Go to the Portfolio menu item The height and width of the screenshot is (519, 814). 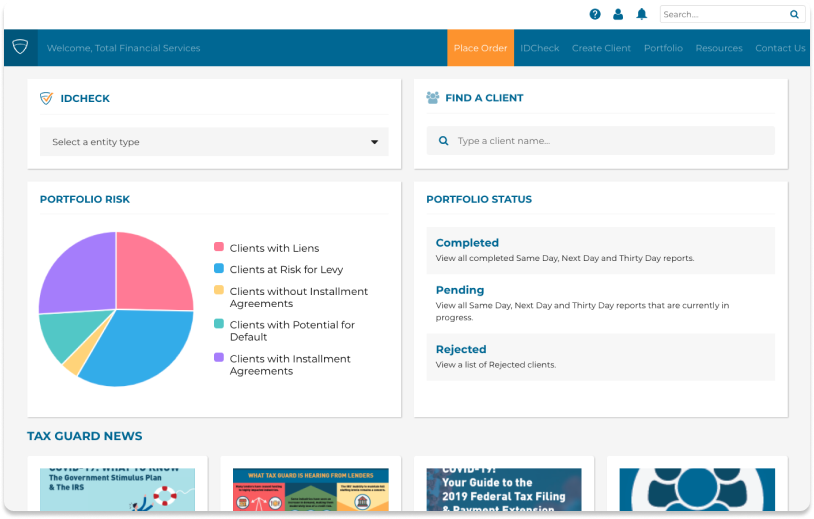click(663, 48)
